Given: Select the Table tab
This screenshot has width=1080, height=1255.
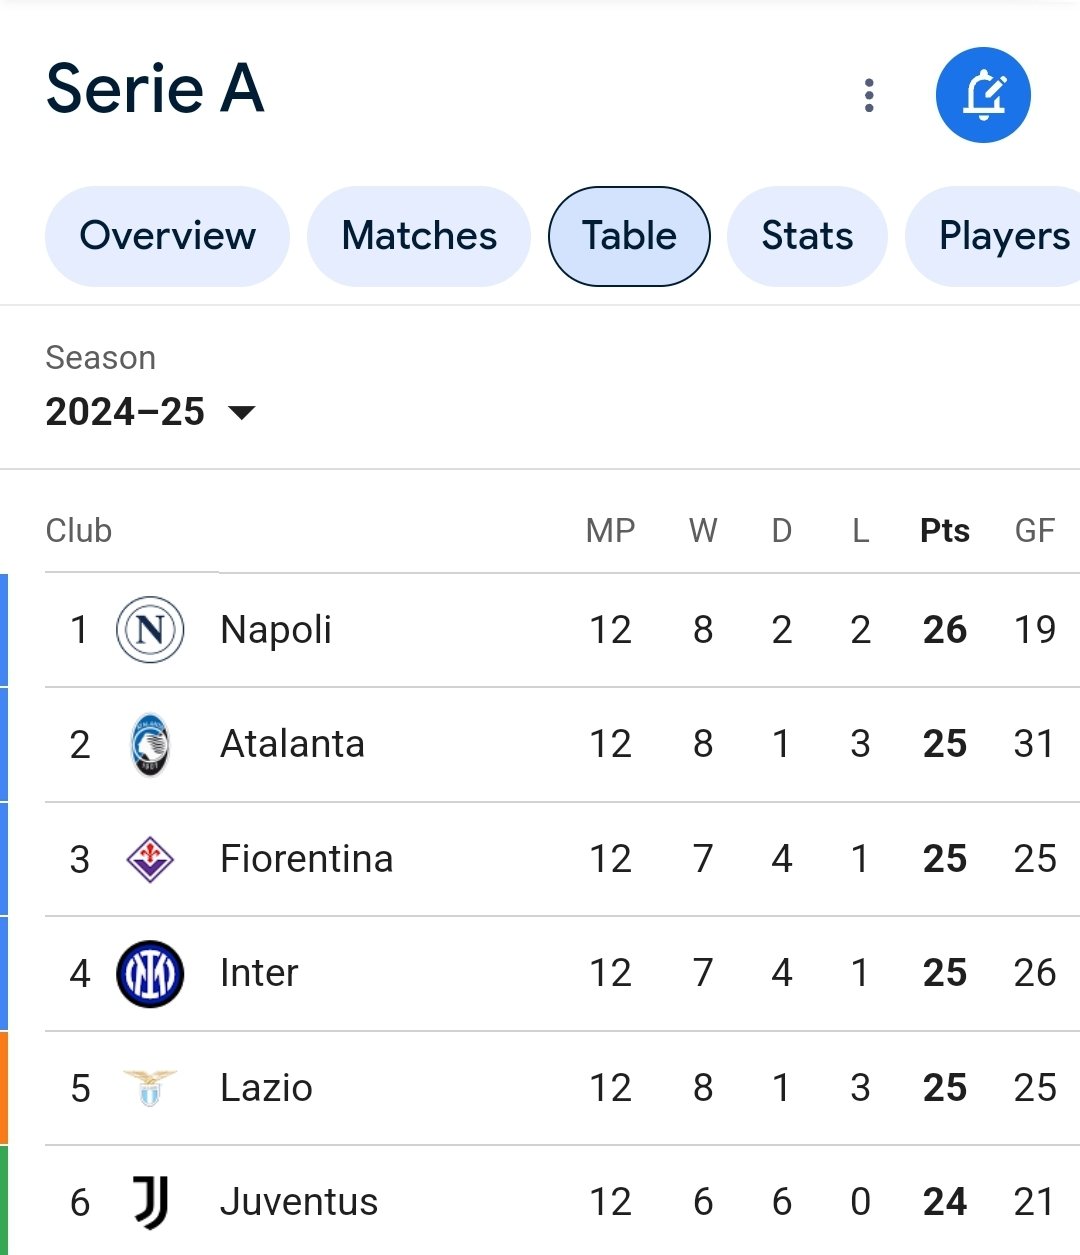Looking at the screenshot, I should [629, 236].
